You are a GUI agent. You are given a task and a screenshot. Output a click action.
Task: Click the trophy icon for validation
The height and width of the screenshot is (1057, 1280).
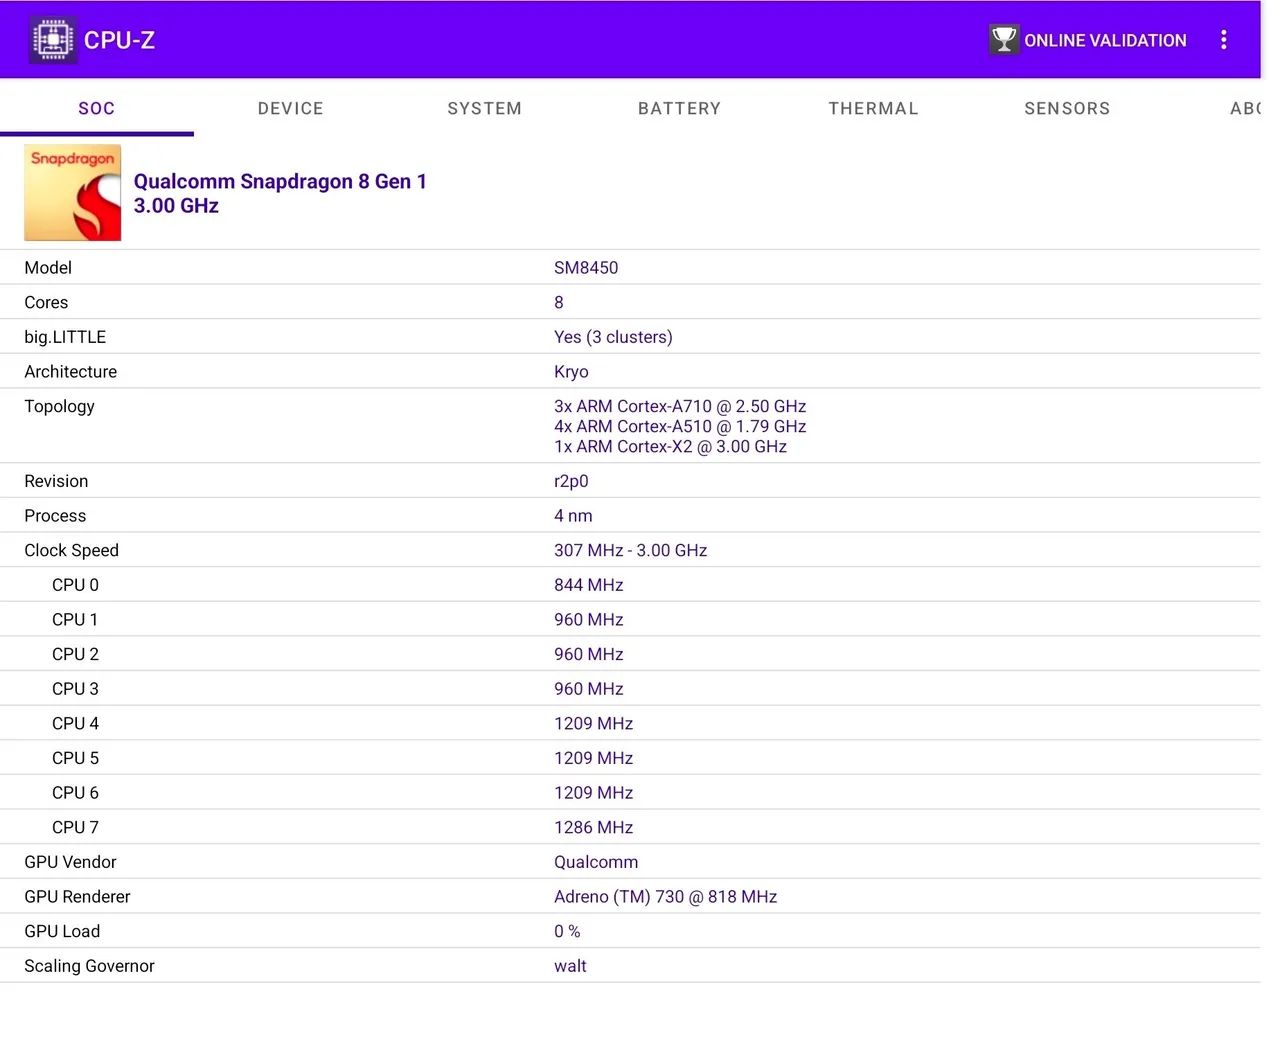[1004, 40]
